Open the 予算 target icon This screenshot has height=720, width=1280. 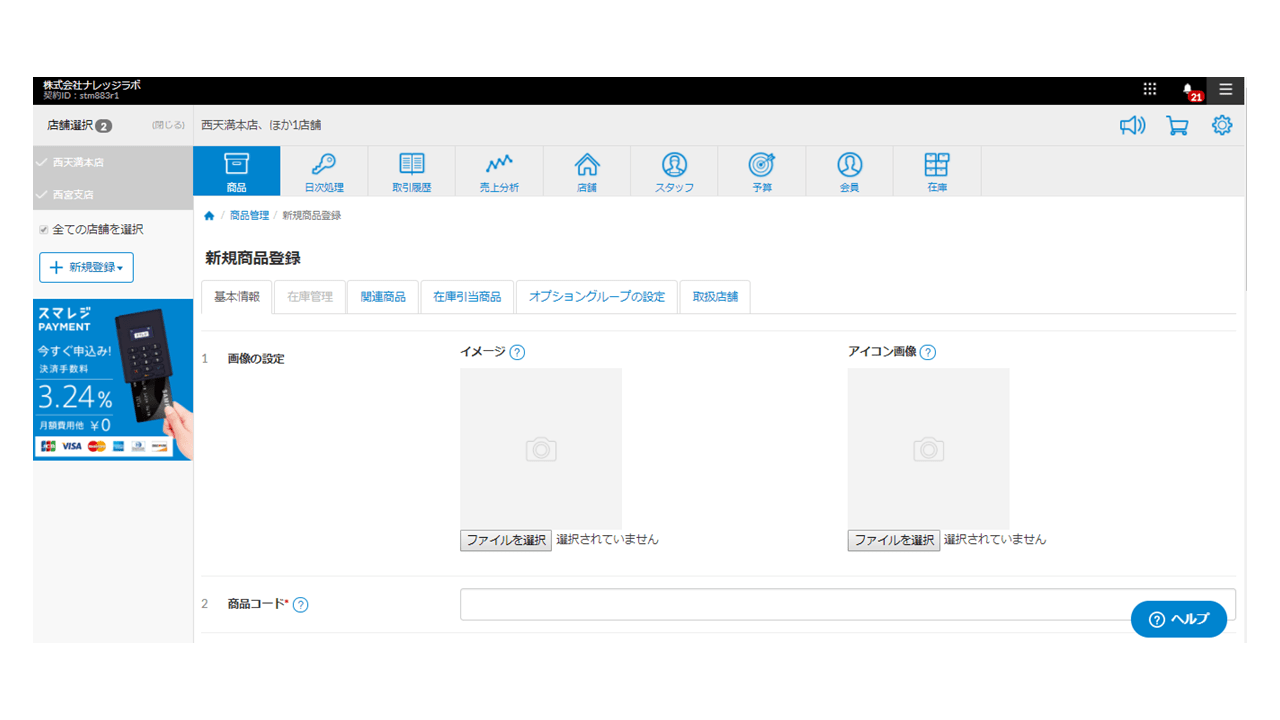click(762, 171)
